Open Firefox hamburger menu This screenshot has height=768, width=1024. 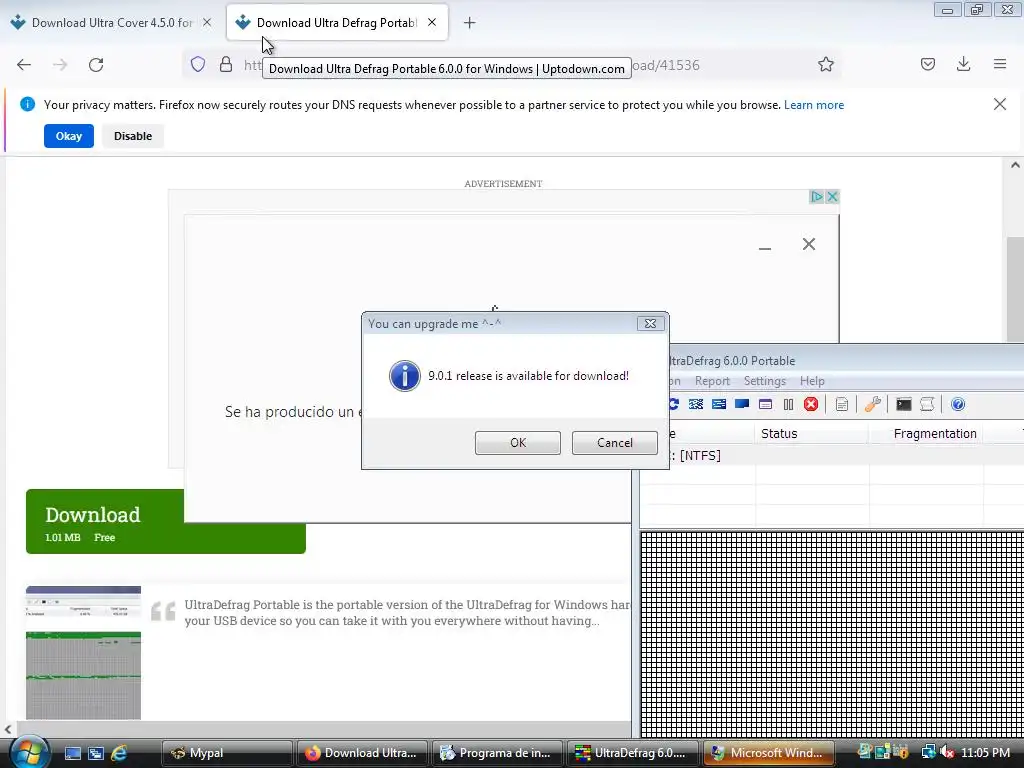tap(1000, 64)
